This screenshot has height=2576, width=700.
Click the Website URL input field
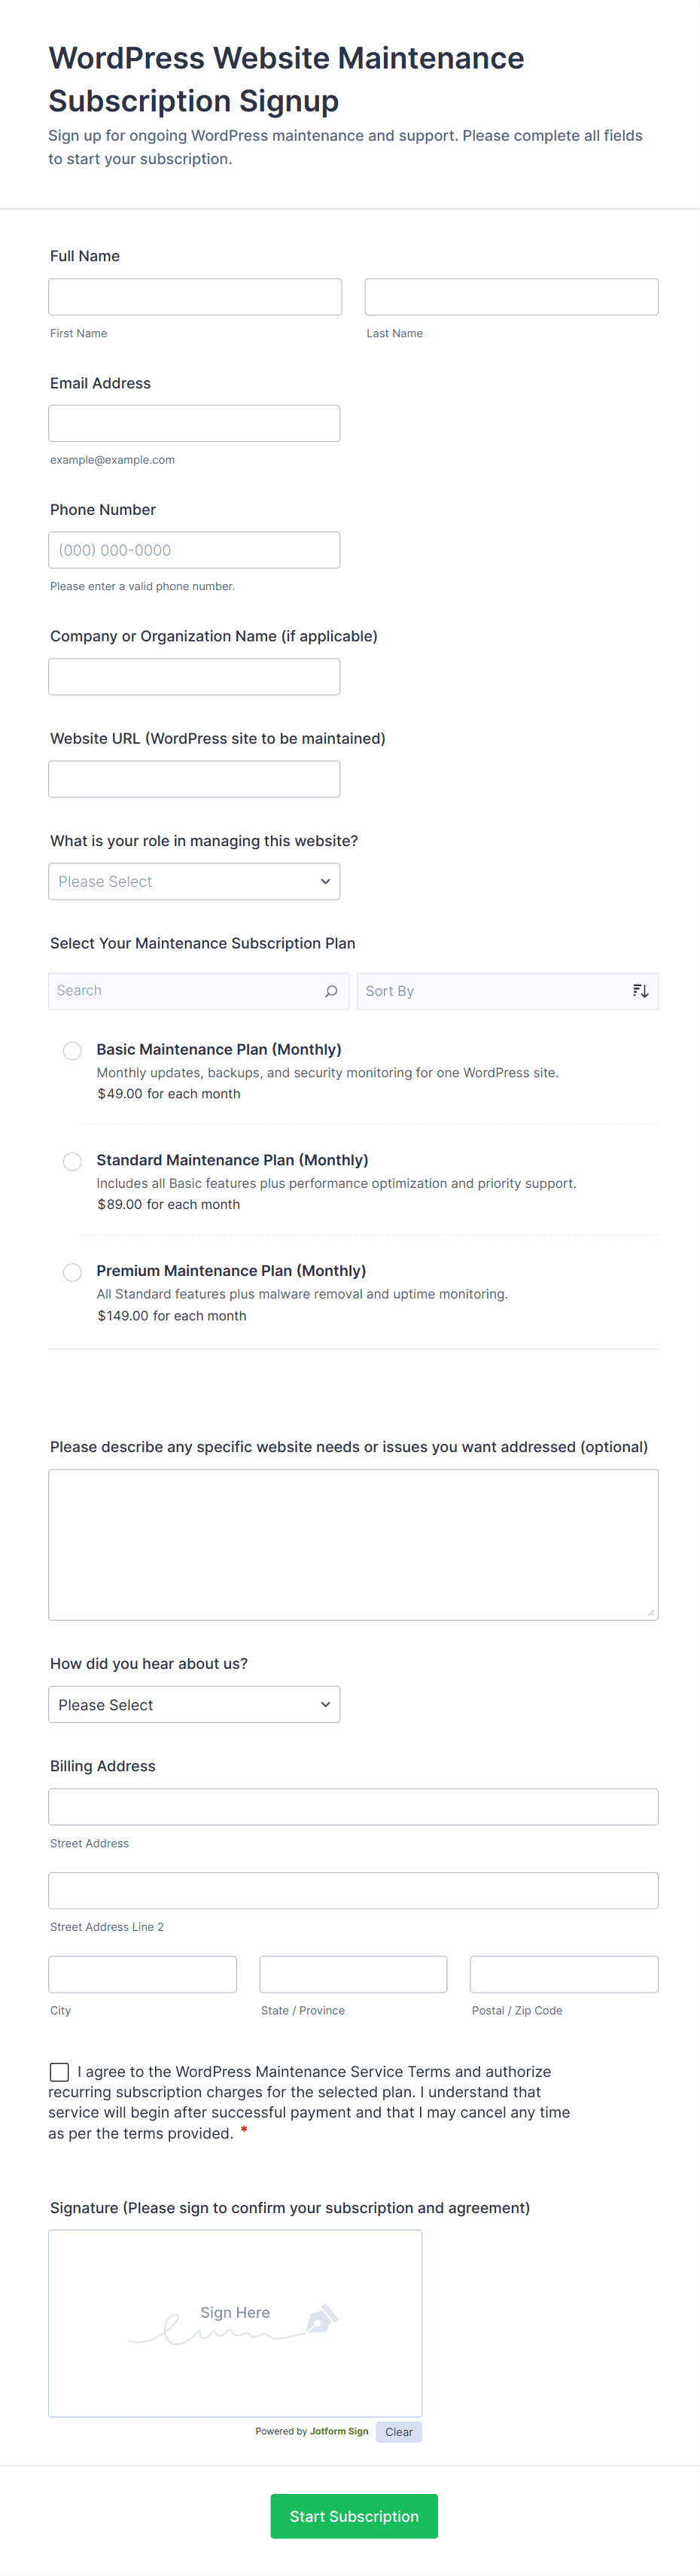(194, 779)
